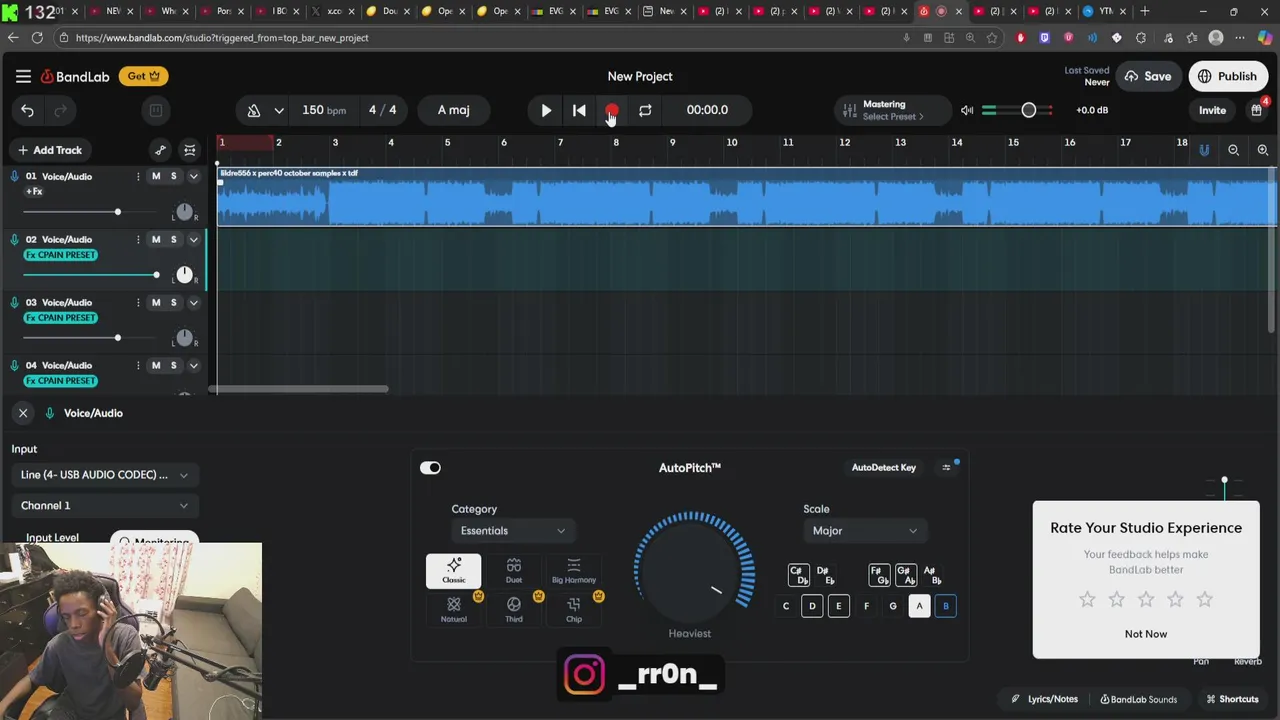Open the metronome options dropdown arrow

pyautogui.click(x=279, y=110)
